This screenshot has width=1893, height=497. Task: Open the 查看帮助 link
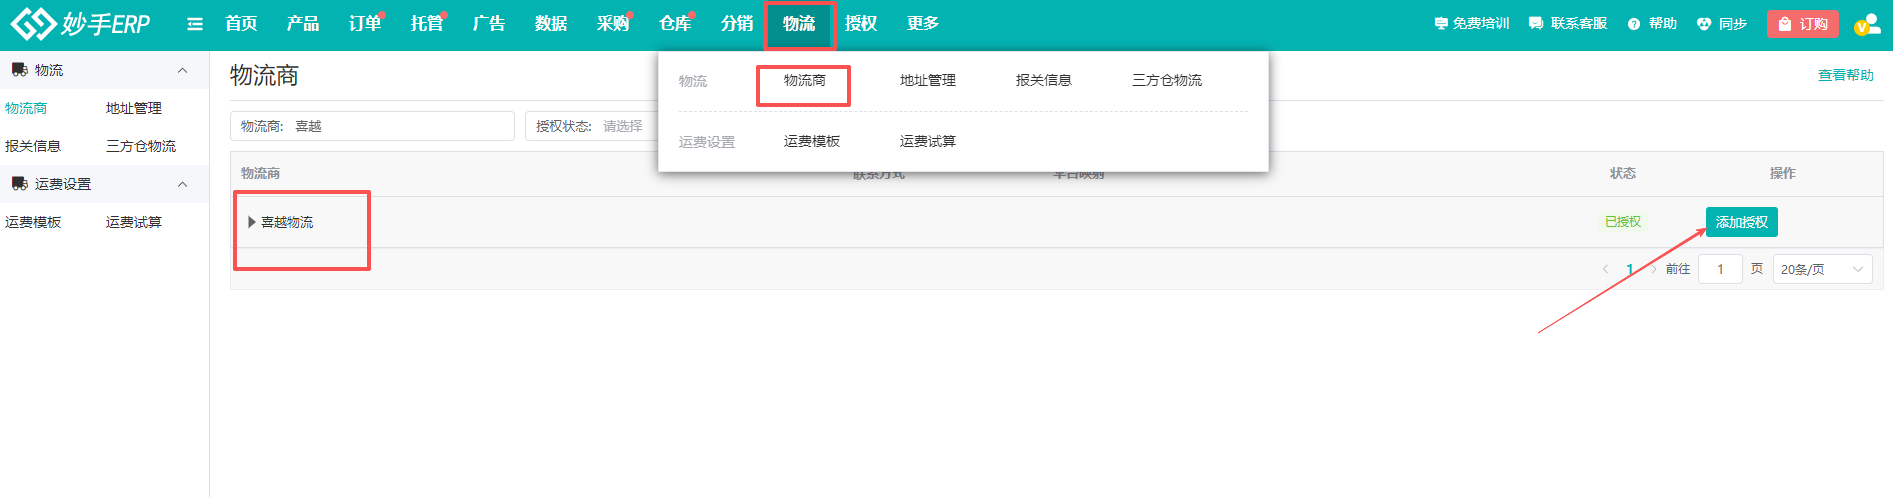(x=1845, y=75)
